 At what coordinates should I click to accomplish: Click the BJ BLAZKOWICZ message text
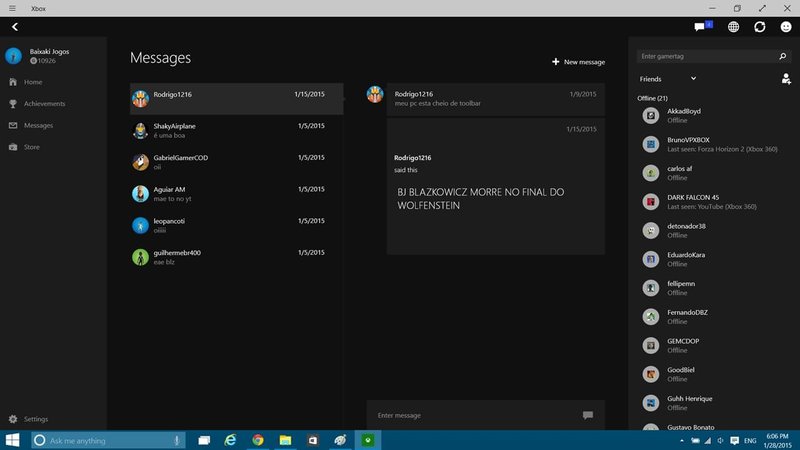pos(481,198)
